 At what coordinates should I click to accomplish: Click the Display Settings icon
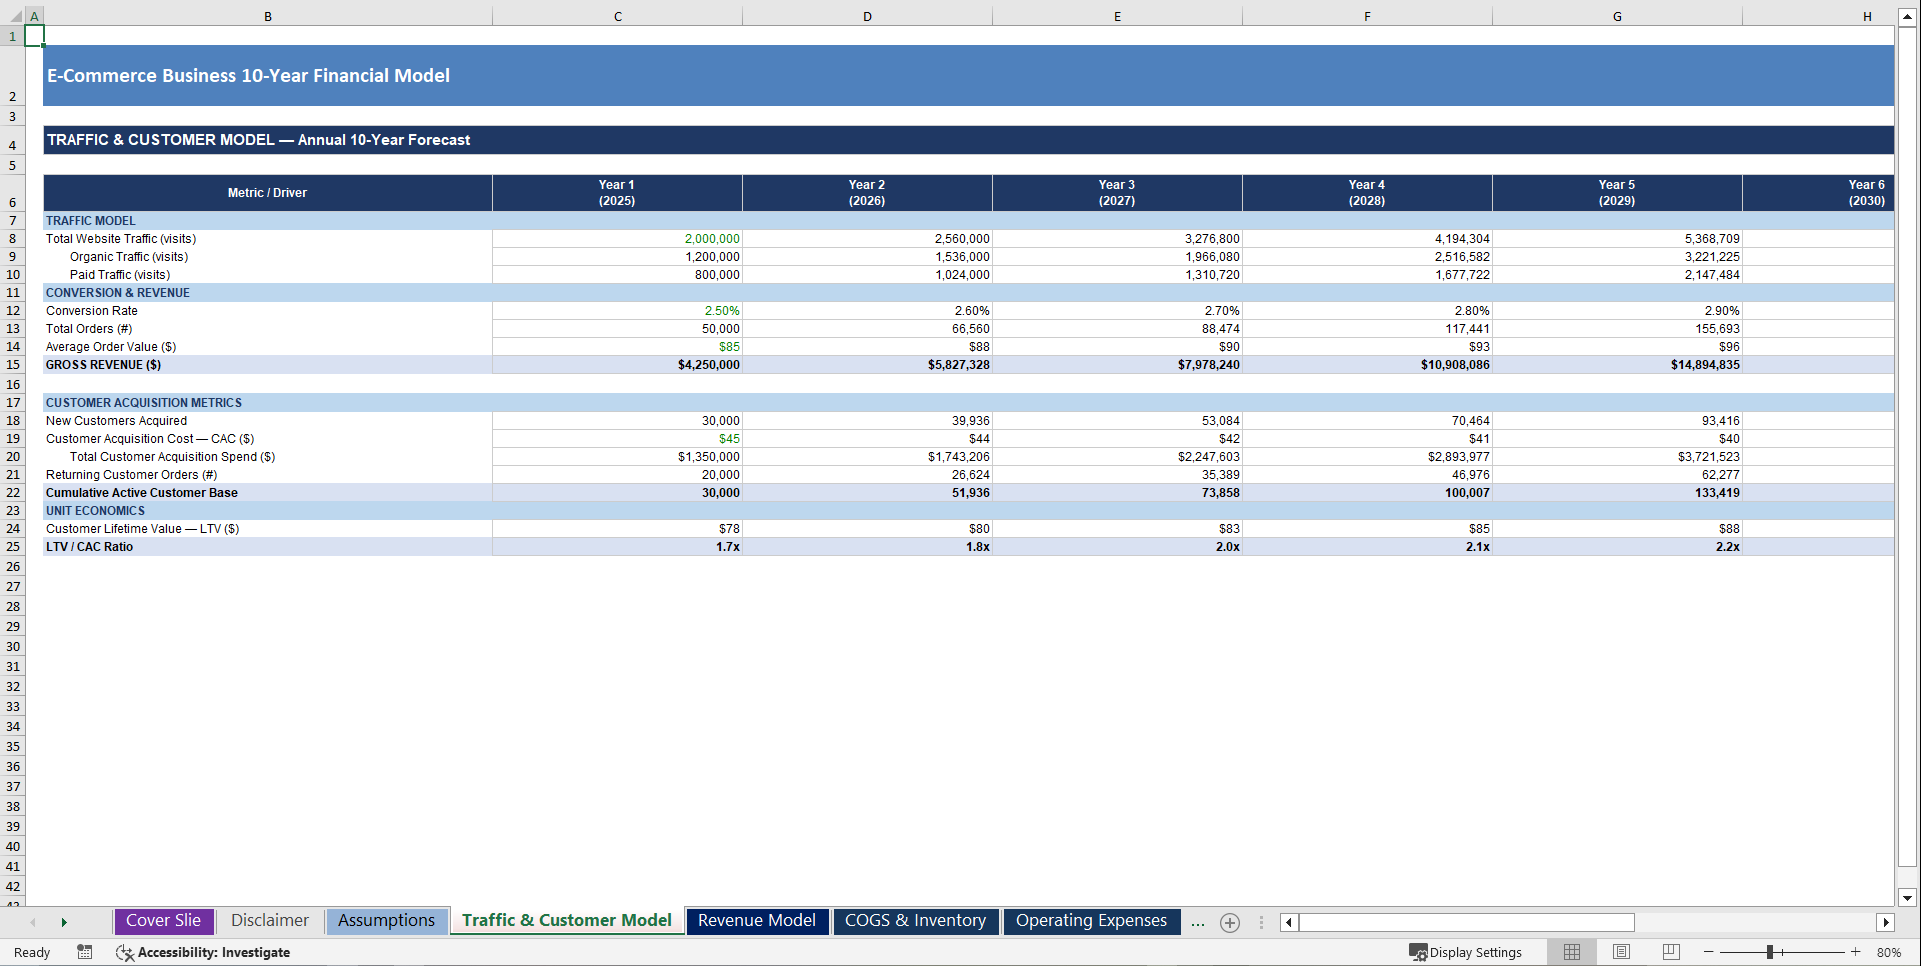point(1465,952)
